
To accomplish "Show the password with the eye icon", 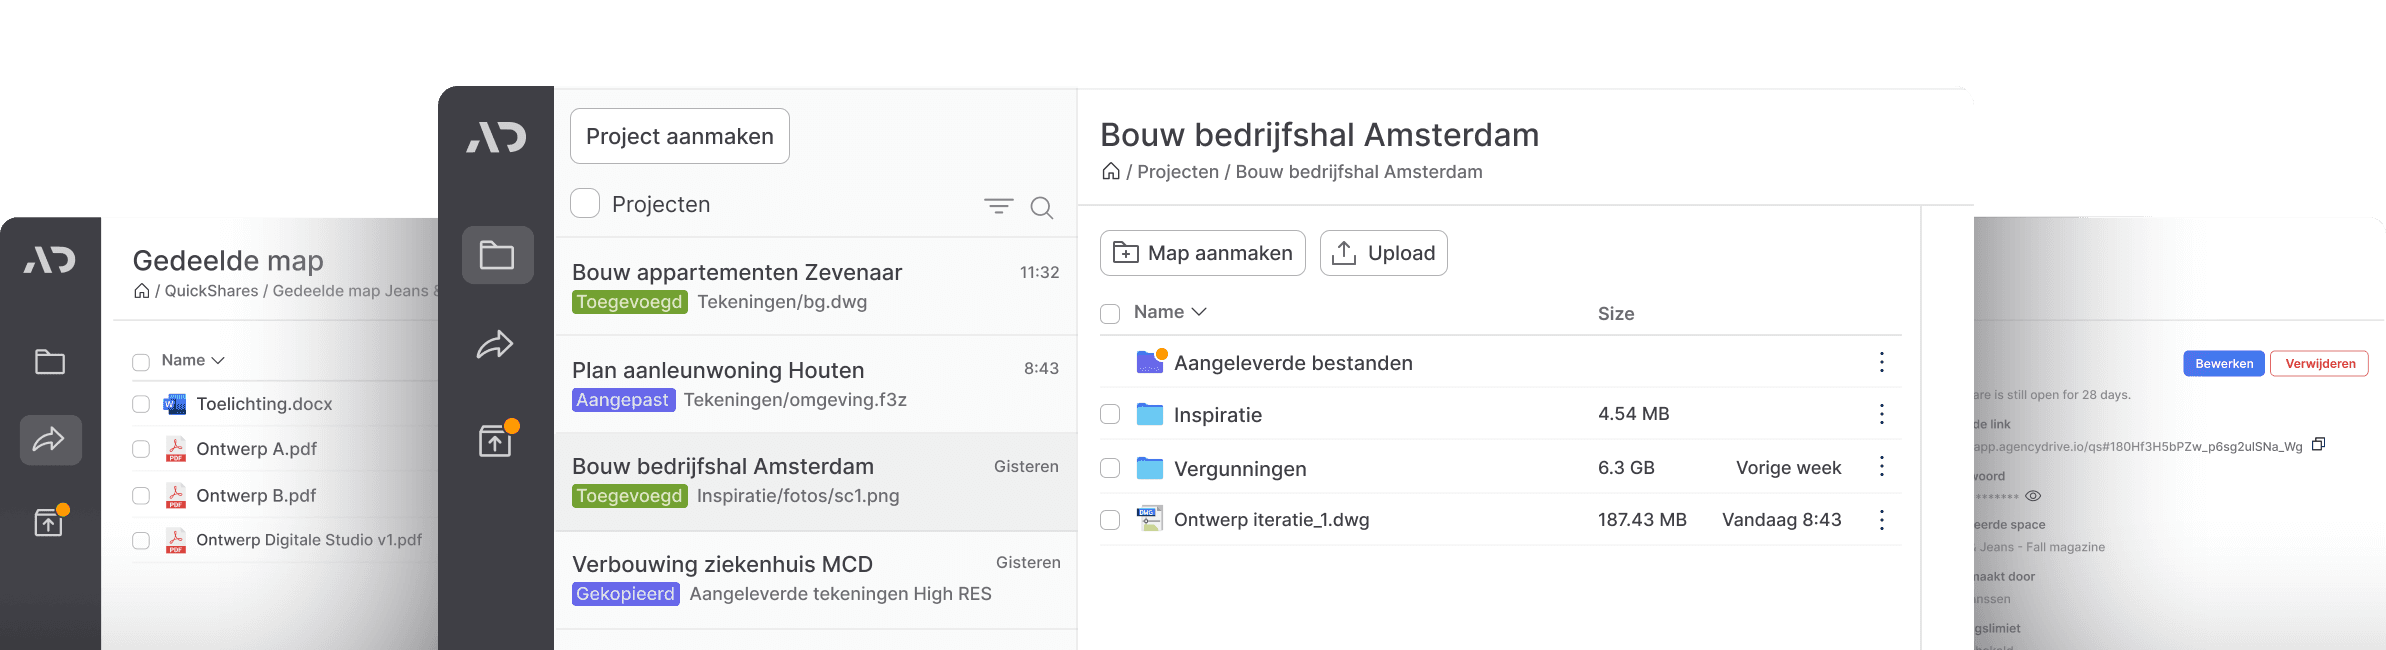I will [x=2033, y=496].
